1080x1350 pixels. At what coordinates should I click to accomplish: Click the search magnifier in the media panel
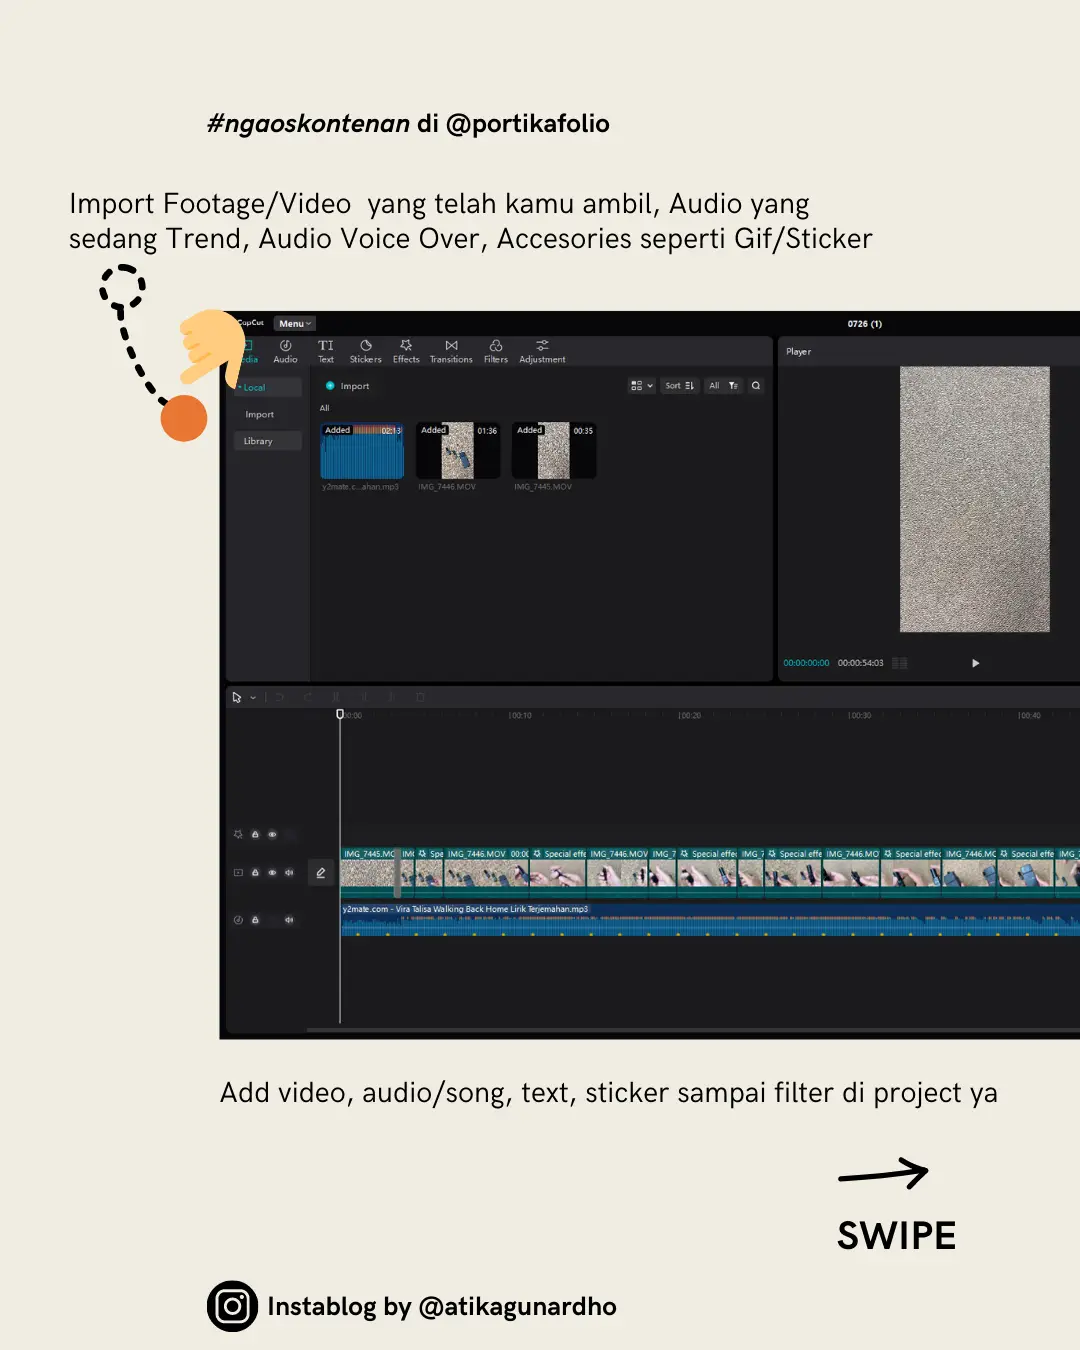click(755, 385)
